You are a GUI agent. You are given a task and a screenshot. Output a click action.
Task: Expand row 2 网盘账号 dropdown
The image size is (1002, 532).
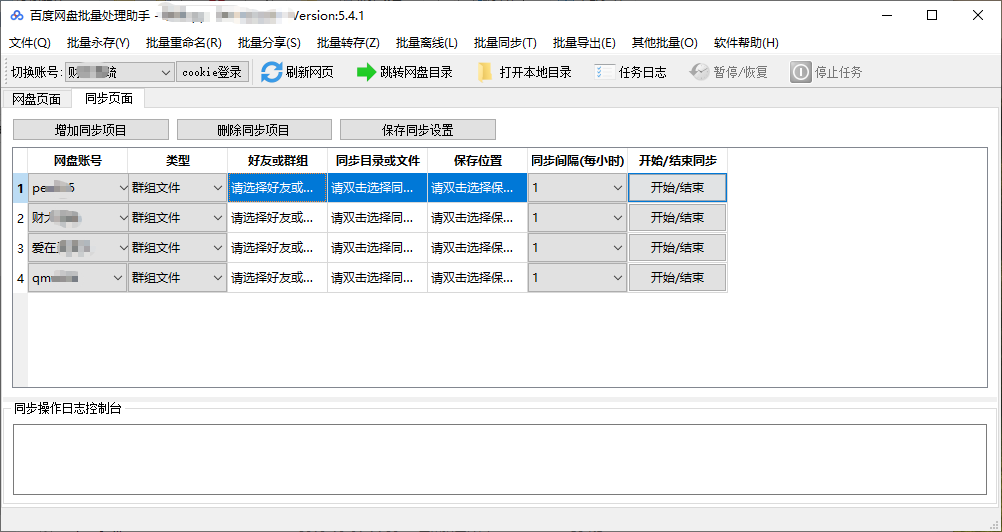coord(78,218)
